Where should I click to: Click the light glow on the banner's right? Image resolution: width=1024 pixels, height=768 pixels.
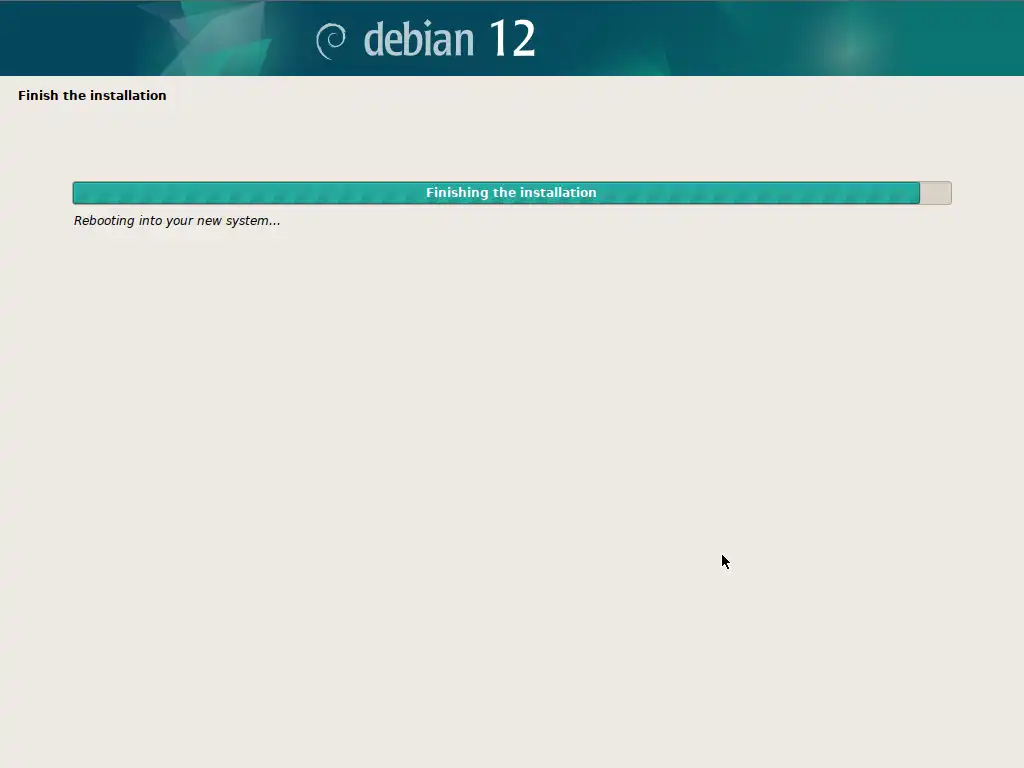click(850, 45)
